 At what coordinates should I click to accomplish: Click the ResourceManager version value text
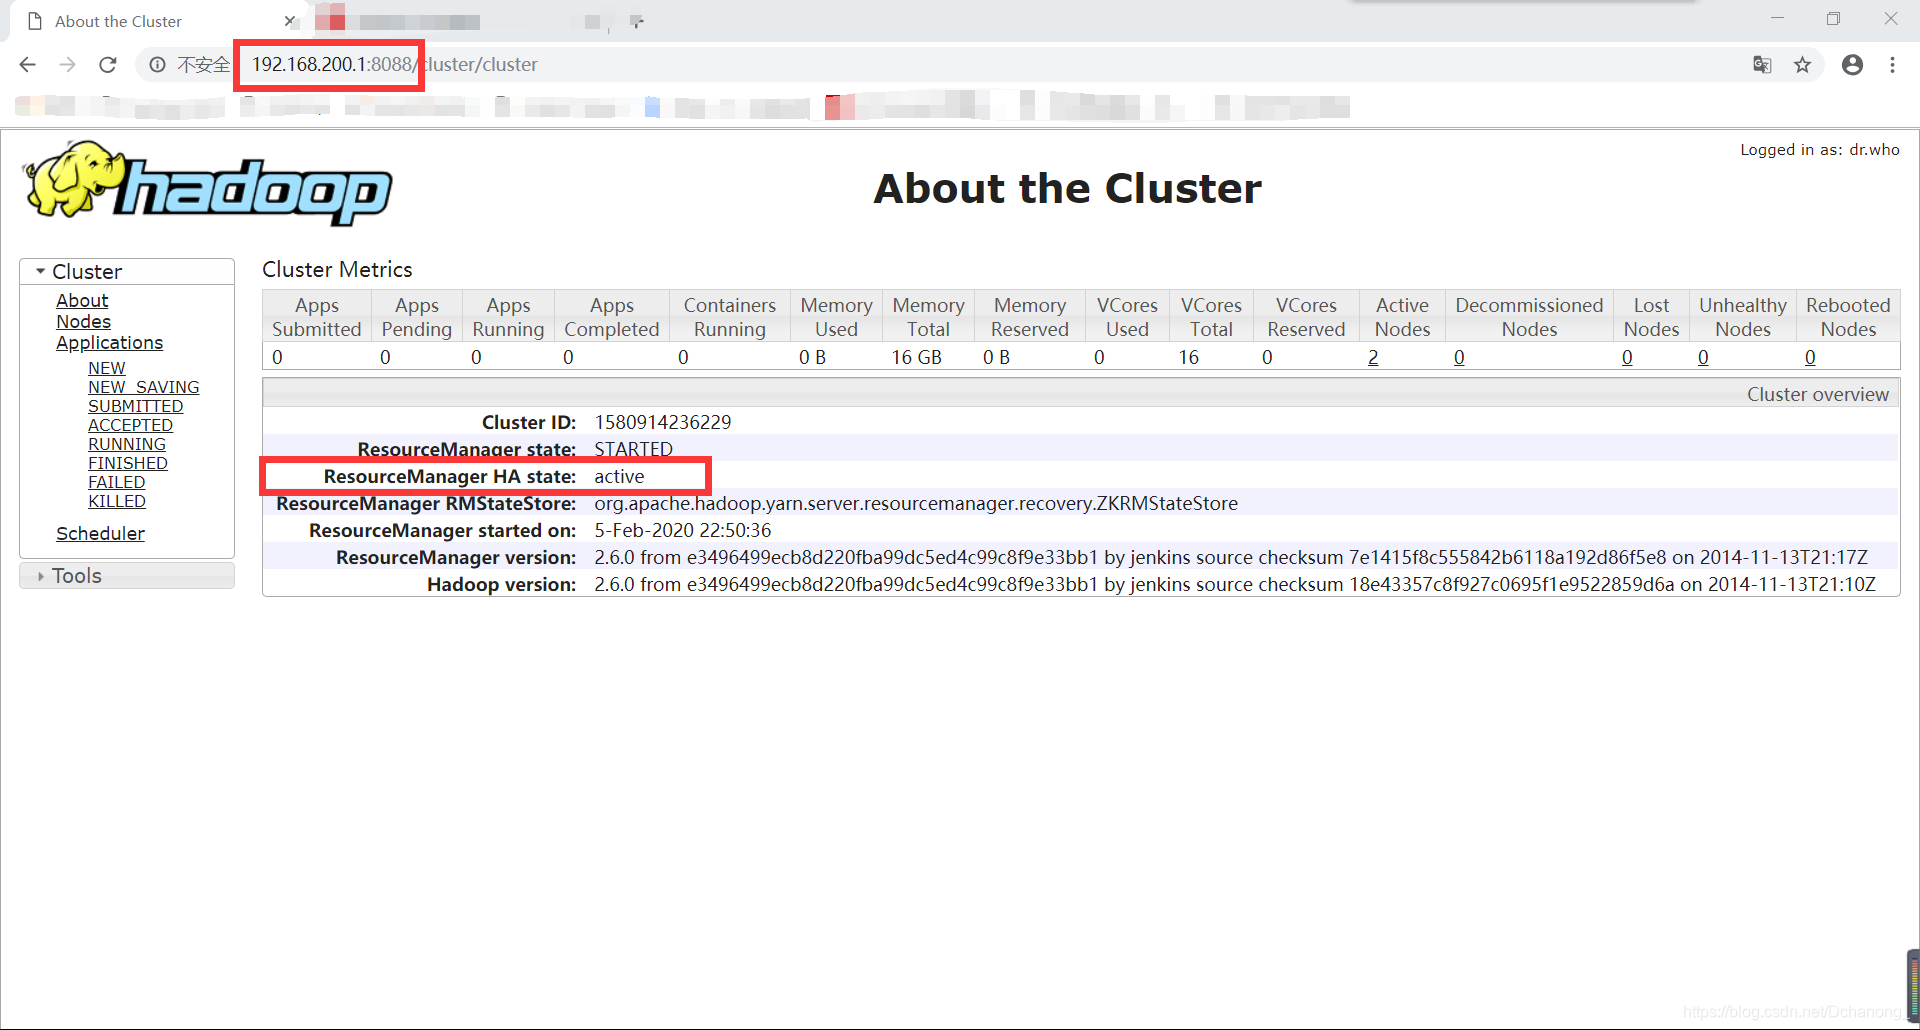(1230, 557)
